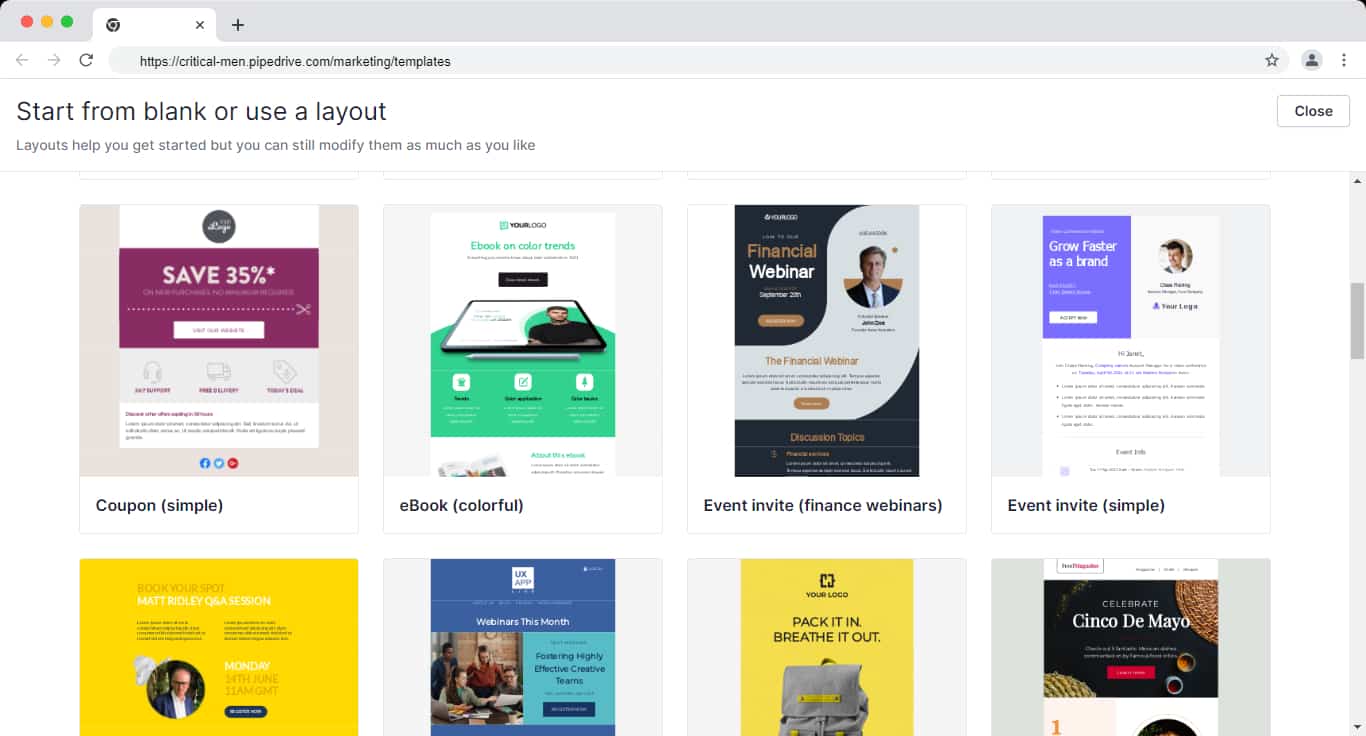Screen dimensions: 1366x736
Task: Click the "Coupon (simple)" label
Action: pos(159,505)
